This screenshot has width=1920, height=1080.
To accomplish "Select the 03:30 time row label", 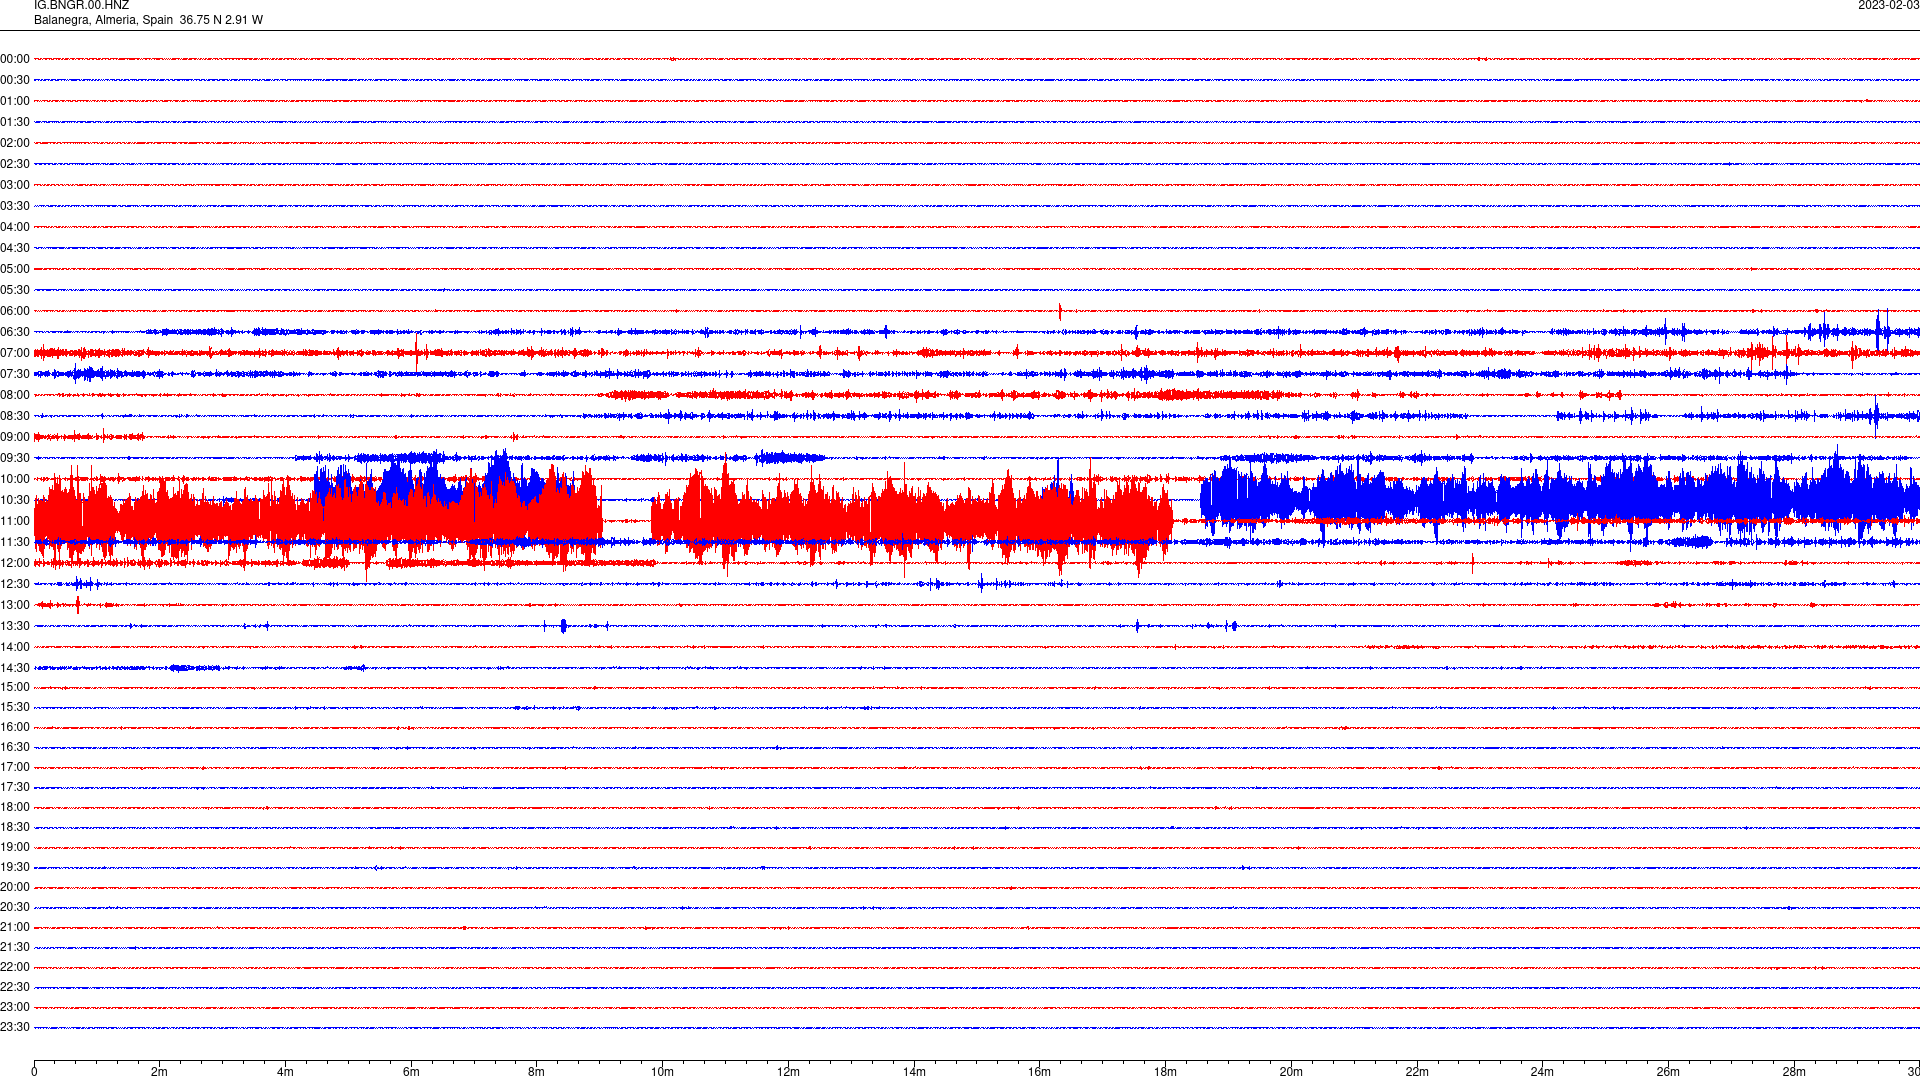I will pyautogui.click(x=15, y=206).
